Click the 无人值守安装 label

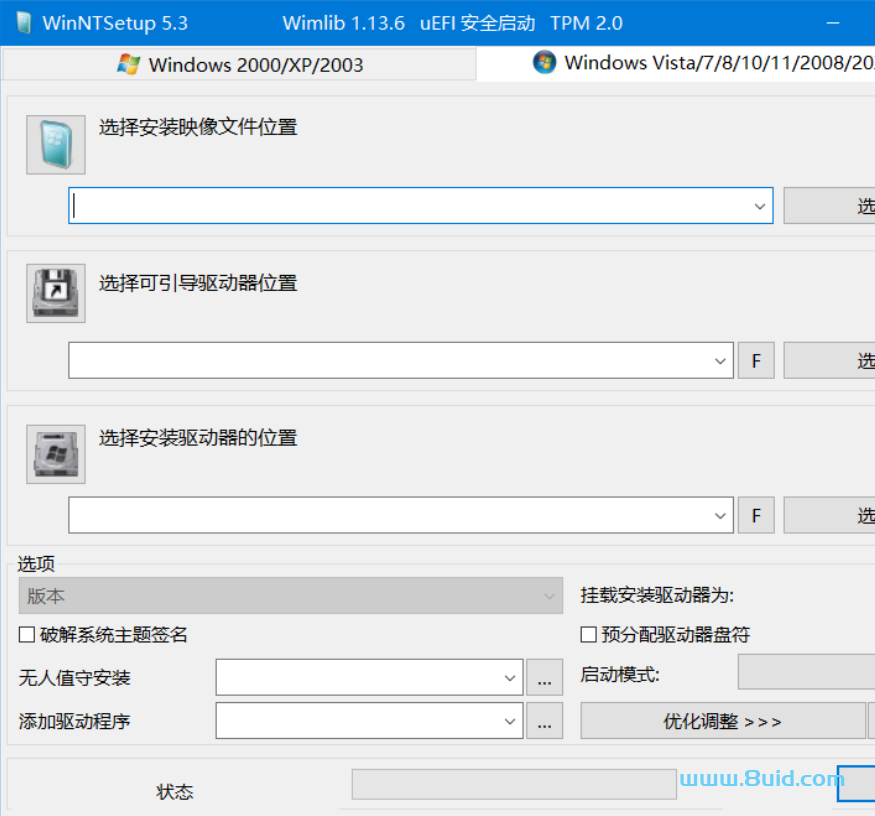[74, 678]
